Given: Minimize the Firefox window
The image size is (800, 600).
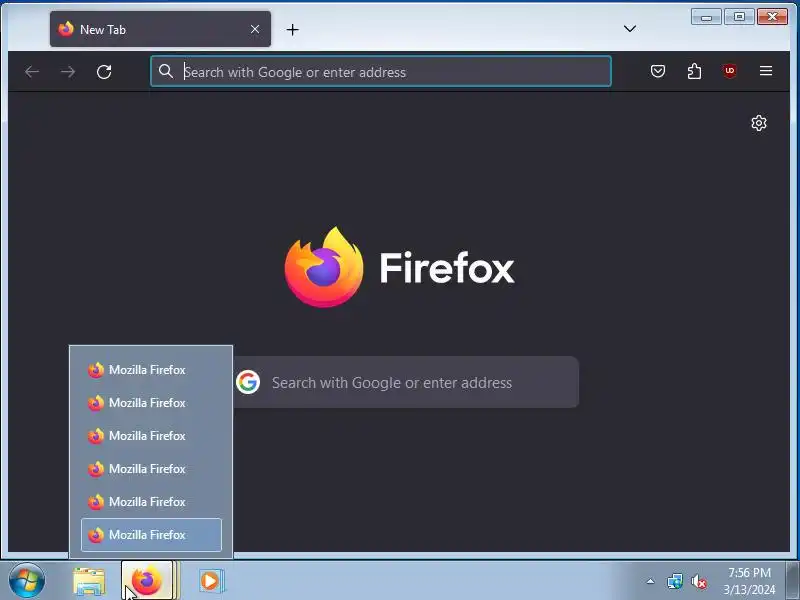Looking at the screenshot, I should click(x=706, y=17).
